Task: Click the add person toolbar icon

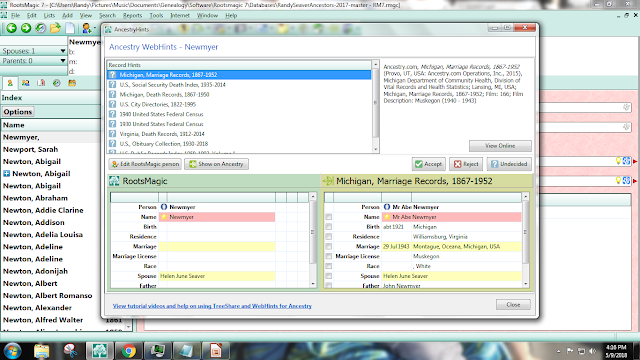Action: [x=86, y=28]
